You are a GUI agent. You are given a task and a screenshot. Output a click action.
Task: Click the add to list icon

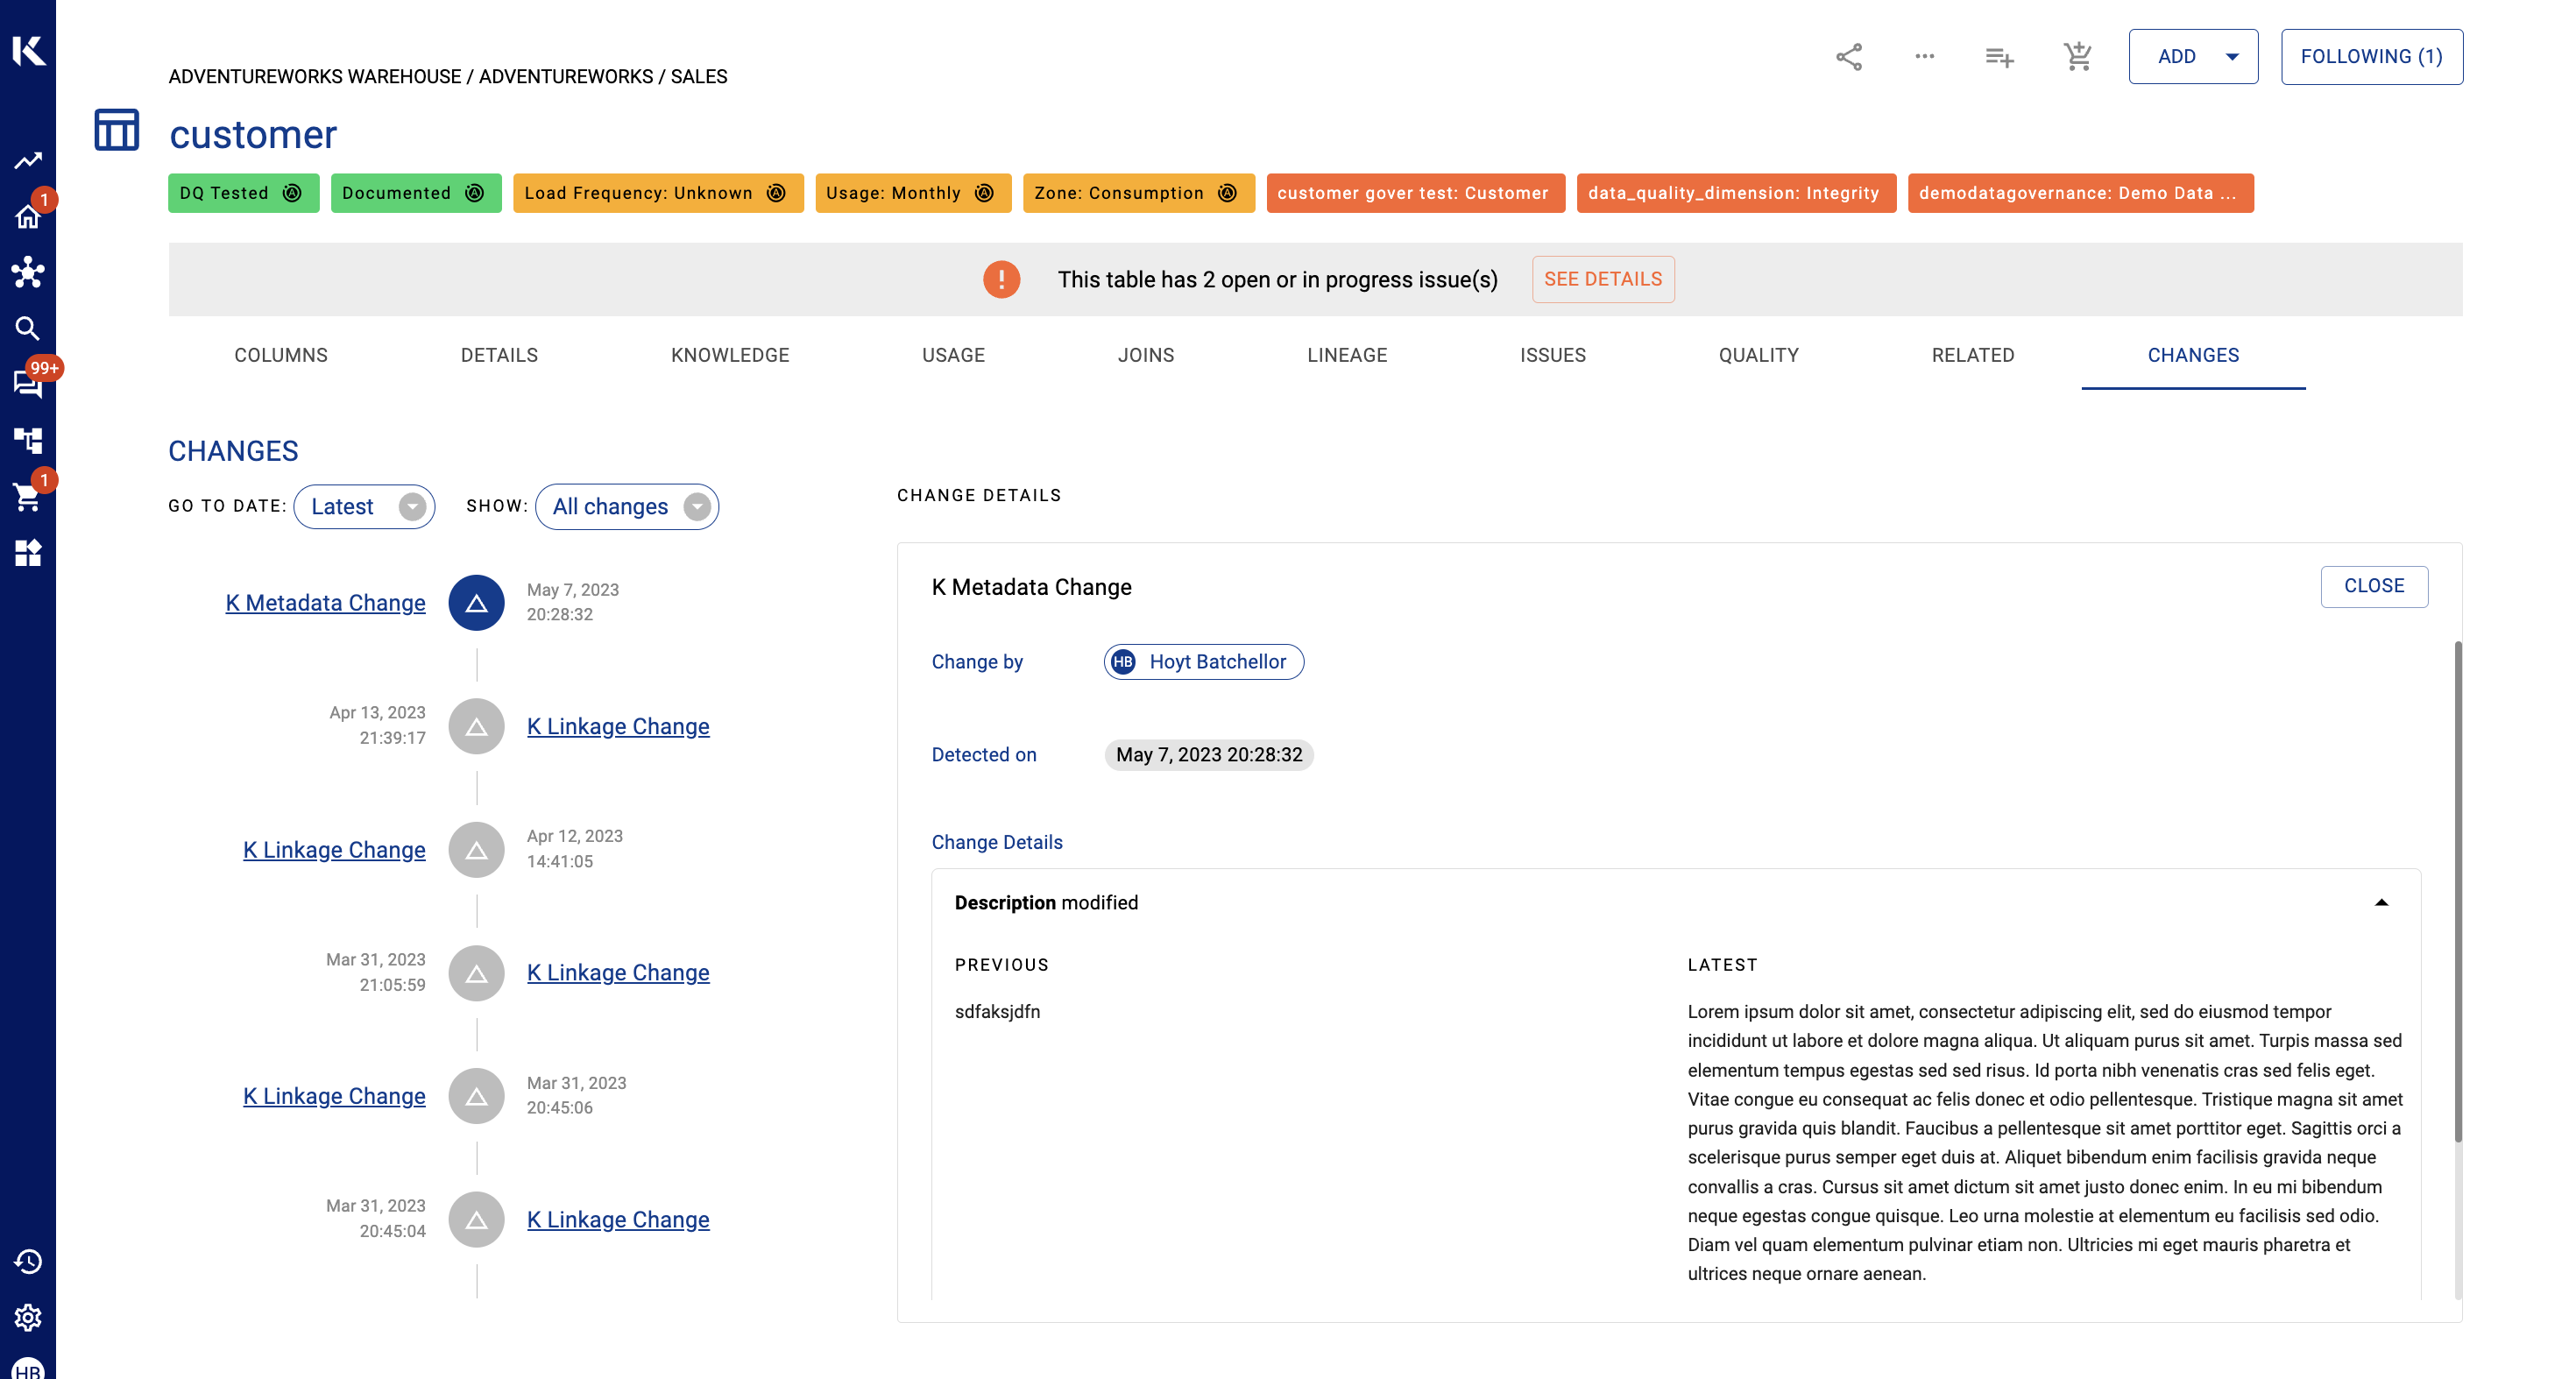pyautogui.click(x=1999, y=57)
